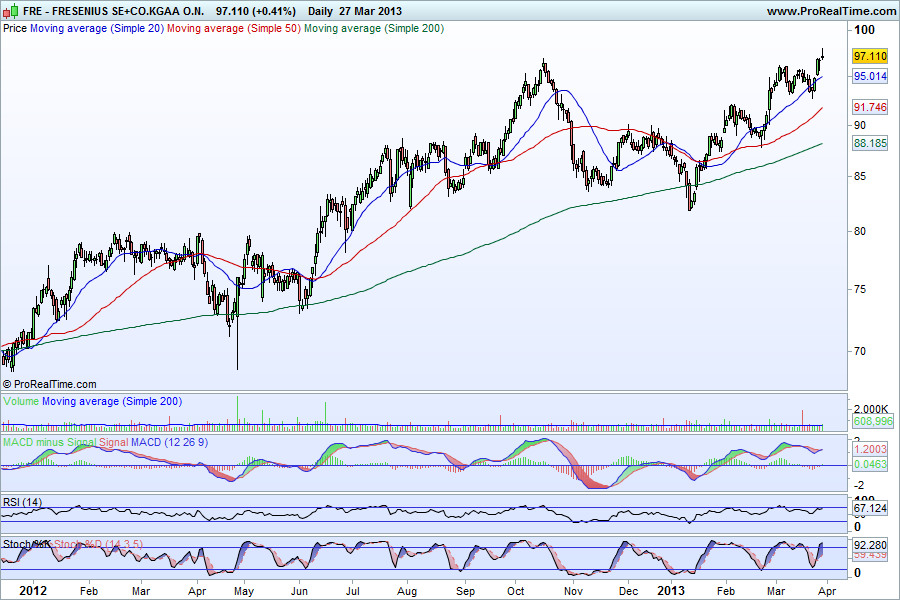
Task: Click the 70 price axis label
Action: point(860,351)
